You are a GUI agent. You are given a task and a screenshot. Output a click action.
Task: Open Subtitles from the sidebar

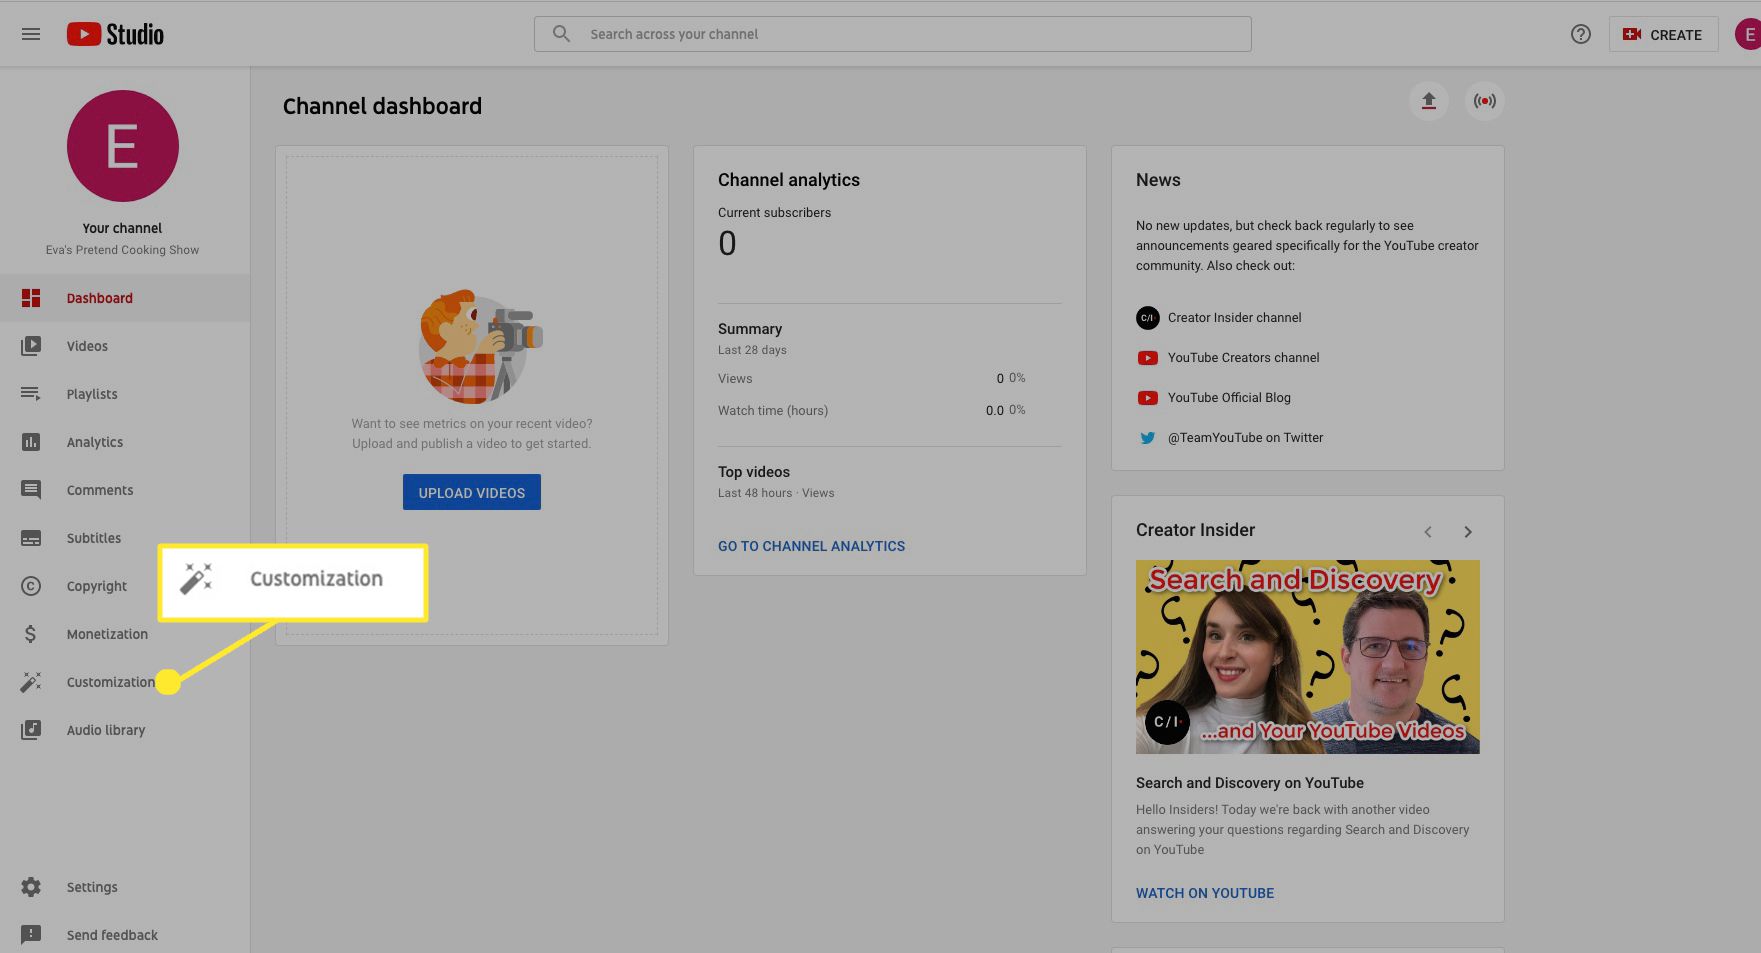125,538
